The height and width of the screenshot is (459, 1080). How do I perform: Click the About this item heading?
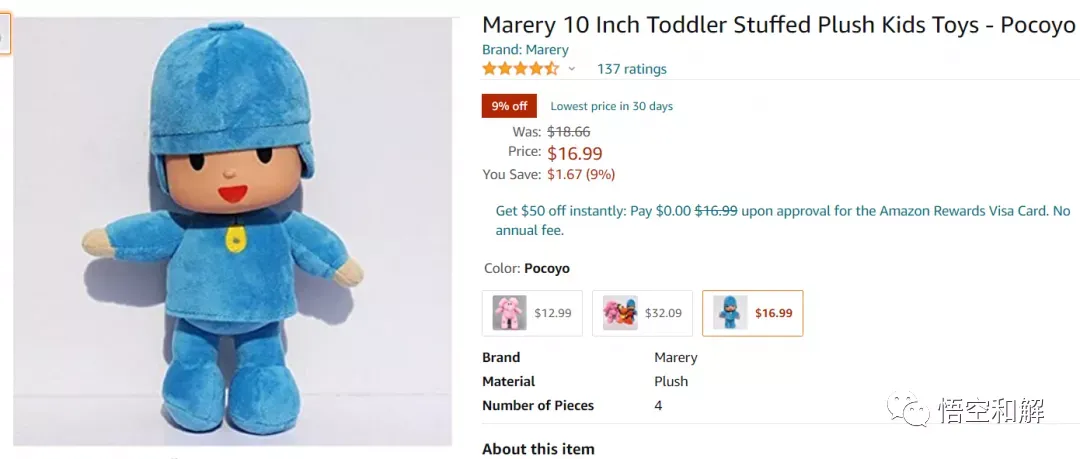538,449
